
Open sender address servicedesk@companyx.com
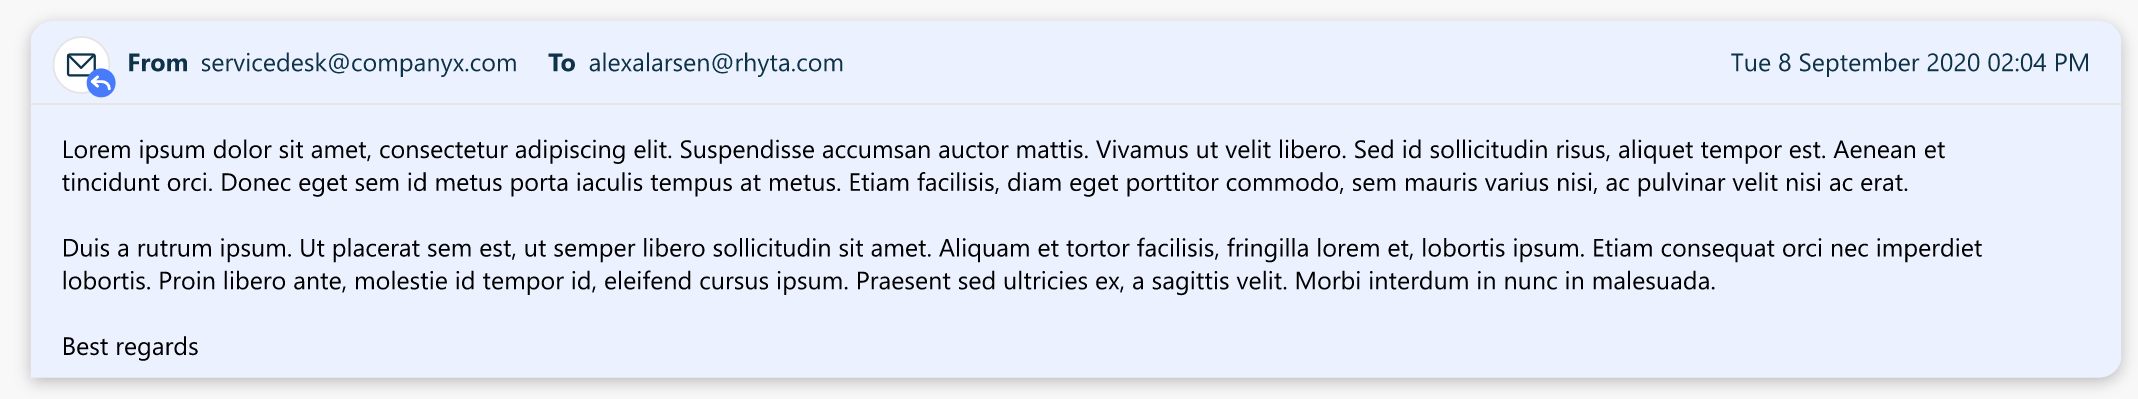coord(359,63)
